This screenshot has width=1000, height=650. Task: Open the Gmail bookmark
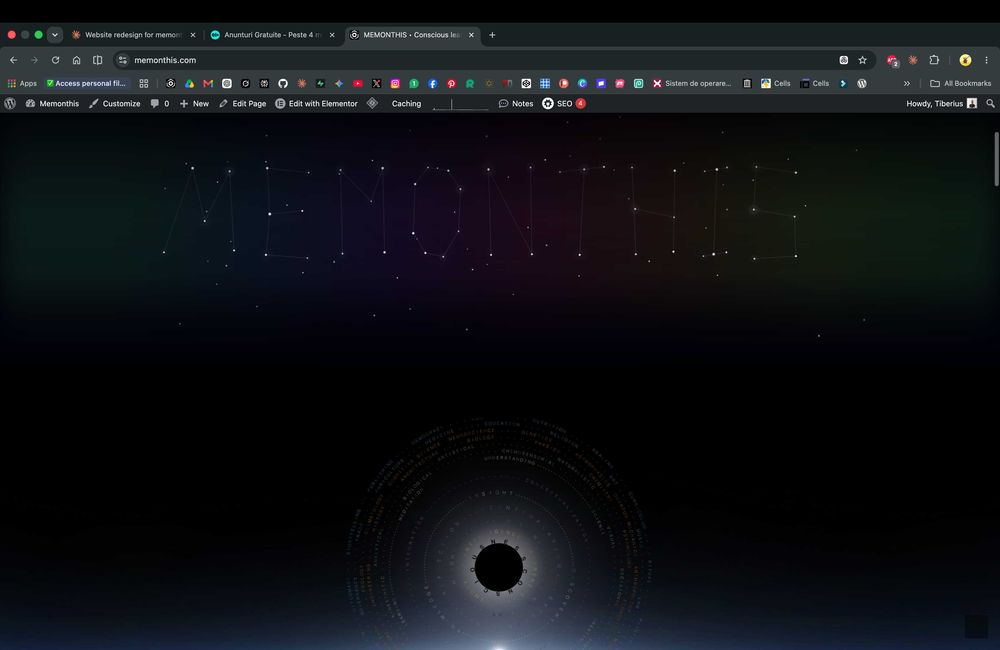coord(208,84)
